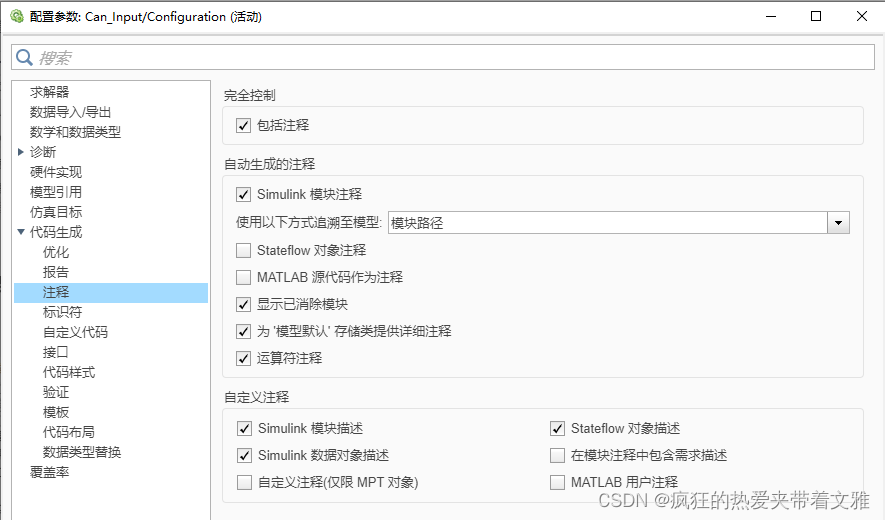The width and height of the screenshot is (885, 520).
Task: Toggle 显示已消除模块 checkbox
Action: click(243, 304)
